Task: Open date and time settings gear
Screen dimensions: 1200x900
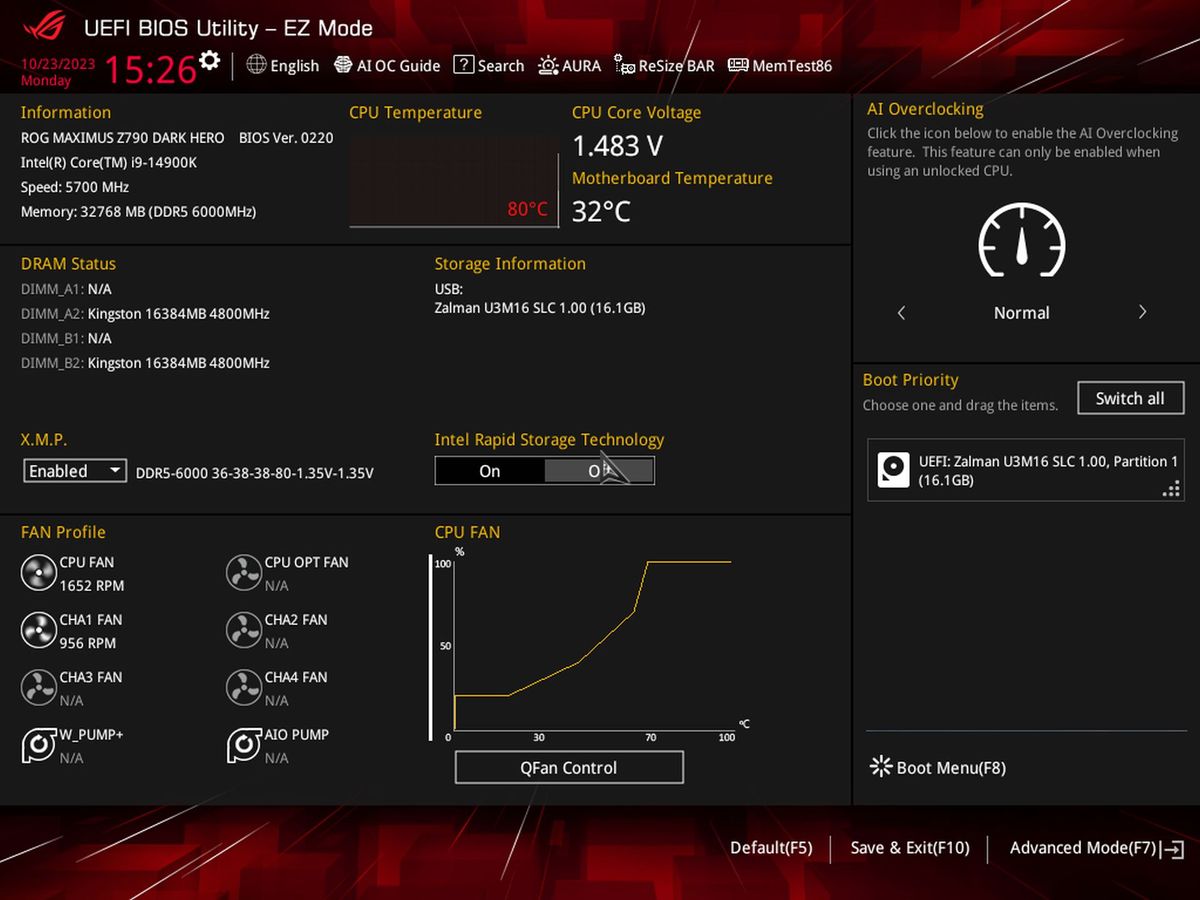Action: (x=209, y=60)
